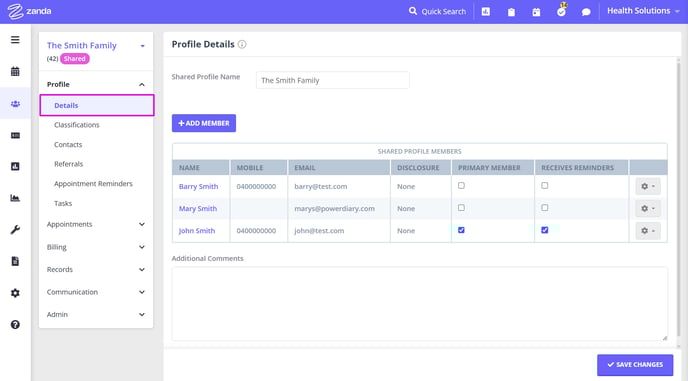Open the bar chart report icon in sidebar

tap(15, 166)
